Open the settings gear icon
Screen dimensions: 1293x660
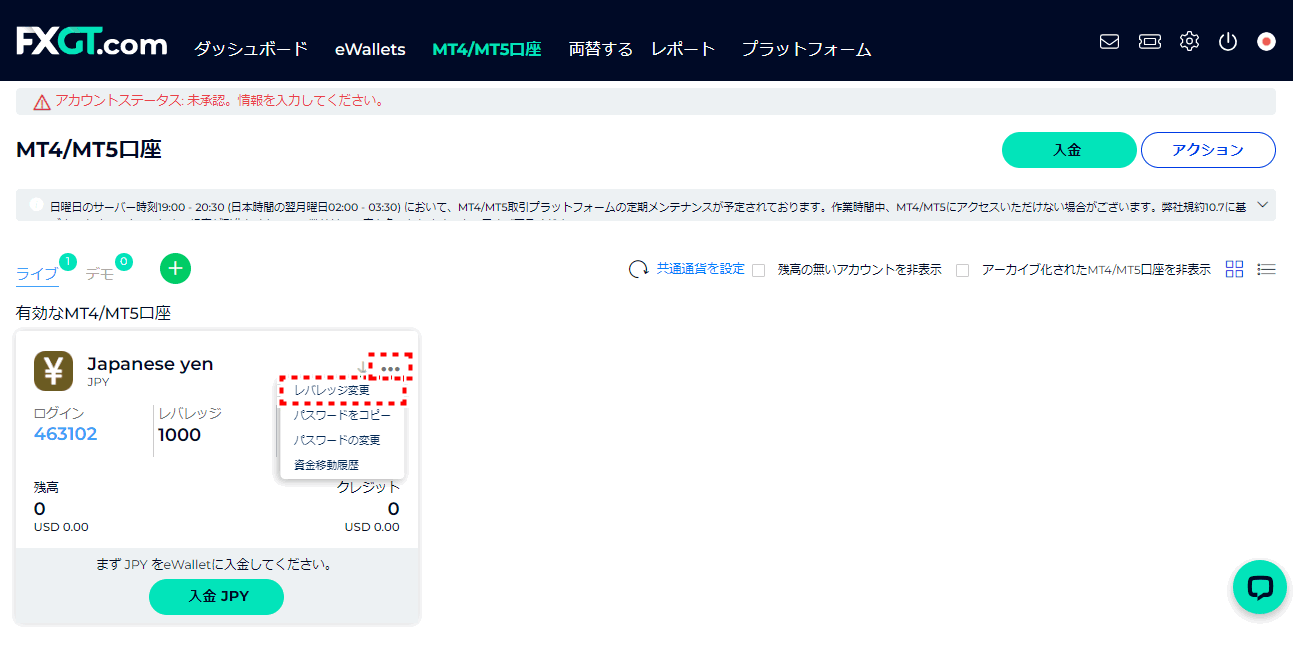(x=1189, y=42)
